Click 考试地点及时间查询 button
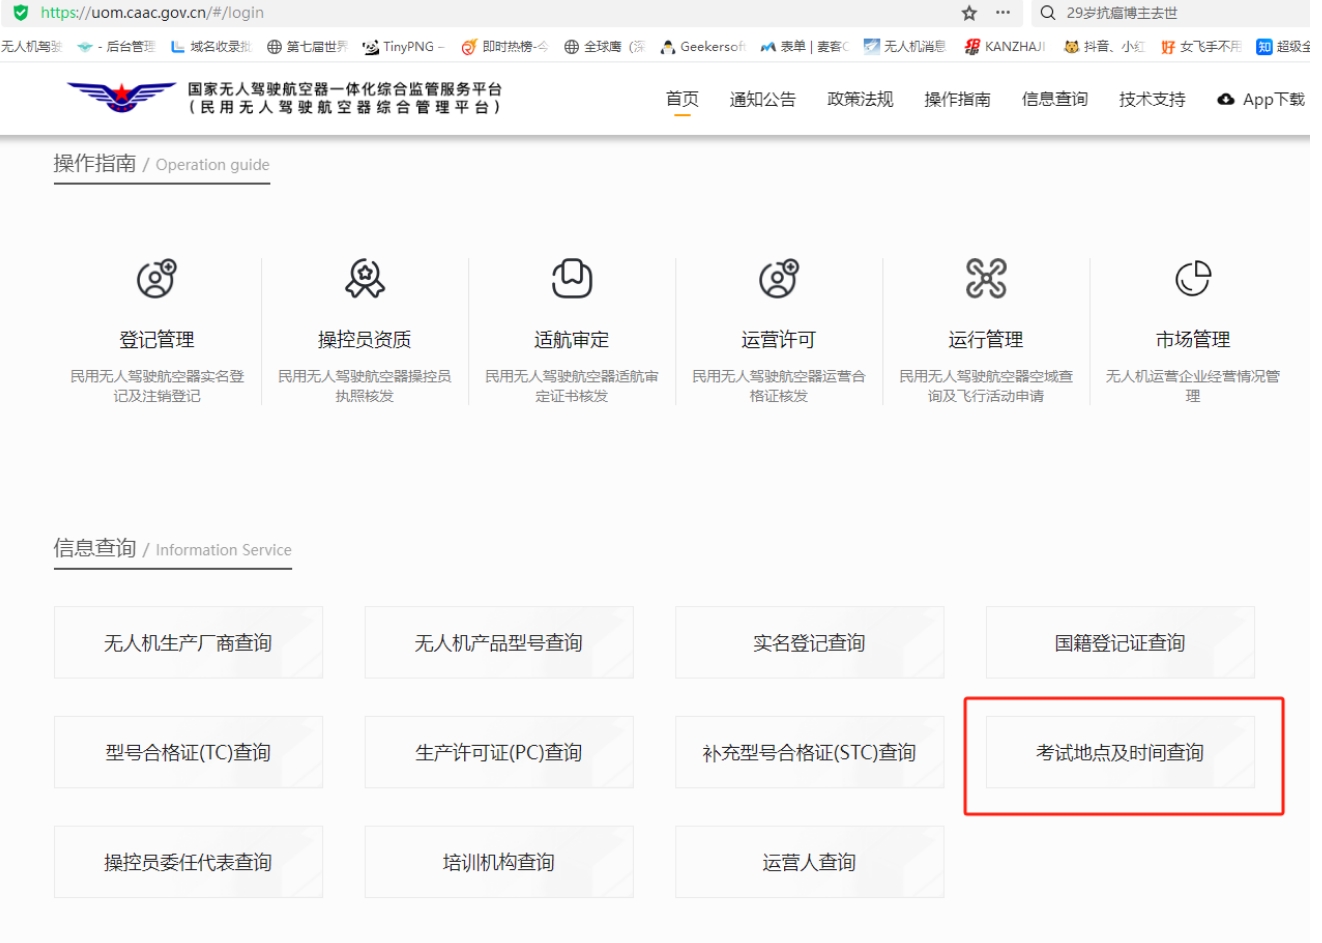 click(x=1120, y=752)
